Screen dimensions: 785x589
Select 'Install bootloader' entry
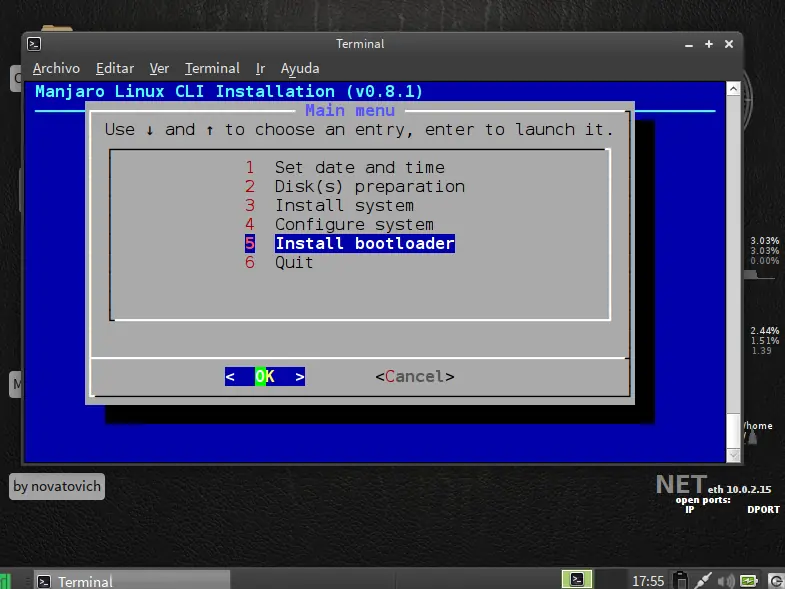click(x=364, y=243)
